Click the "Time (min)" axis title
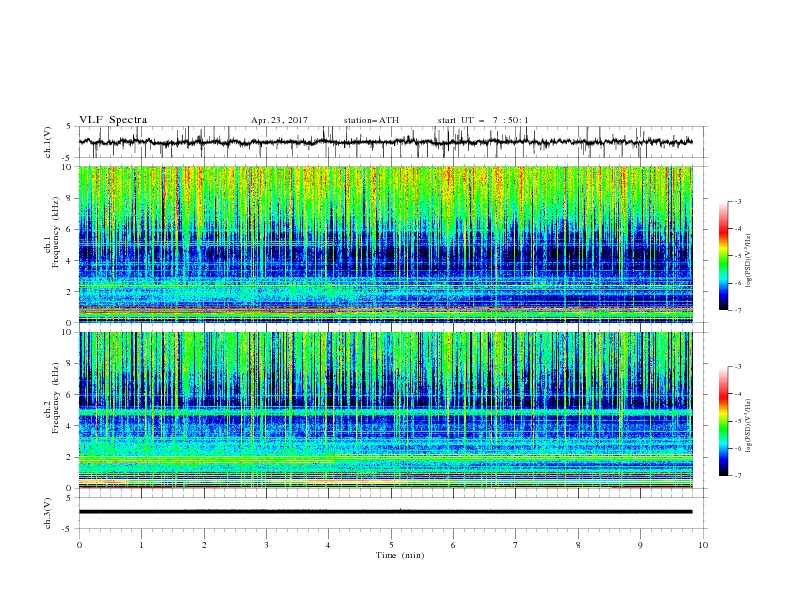 point(400,555)
